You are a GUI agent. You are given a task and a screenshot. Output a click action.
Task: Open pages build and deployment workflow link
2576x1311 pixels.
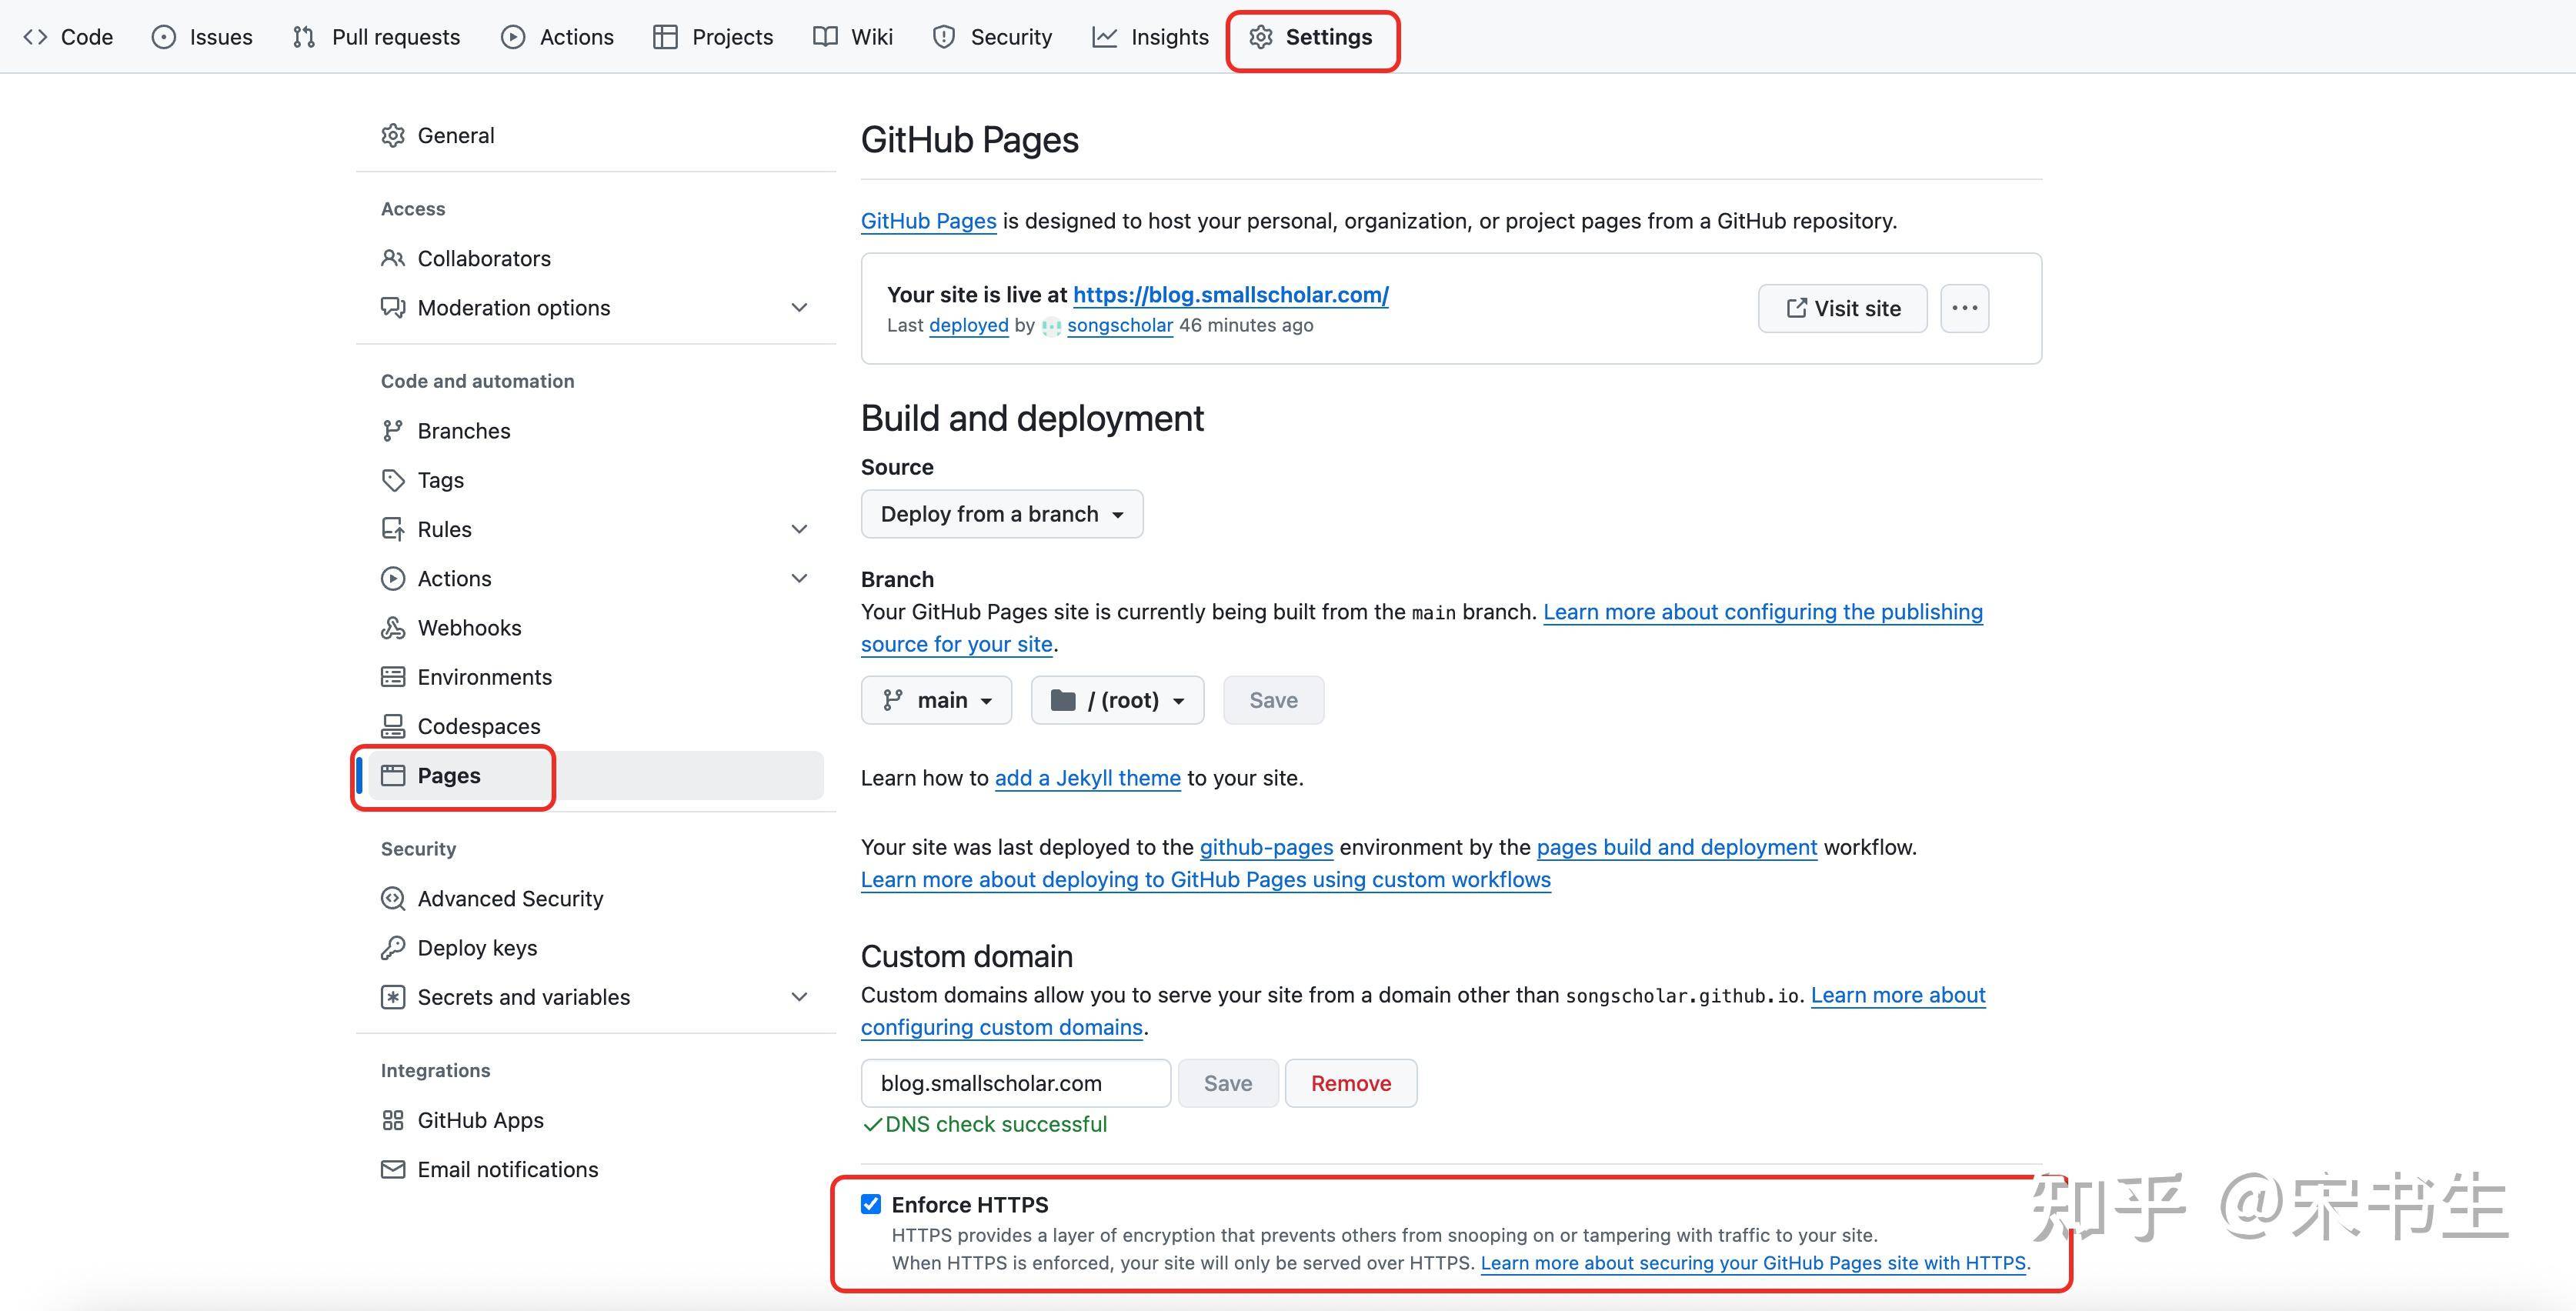click(1676, 847)
